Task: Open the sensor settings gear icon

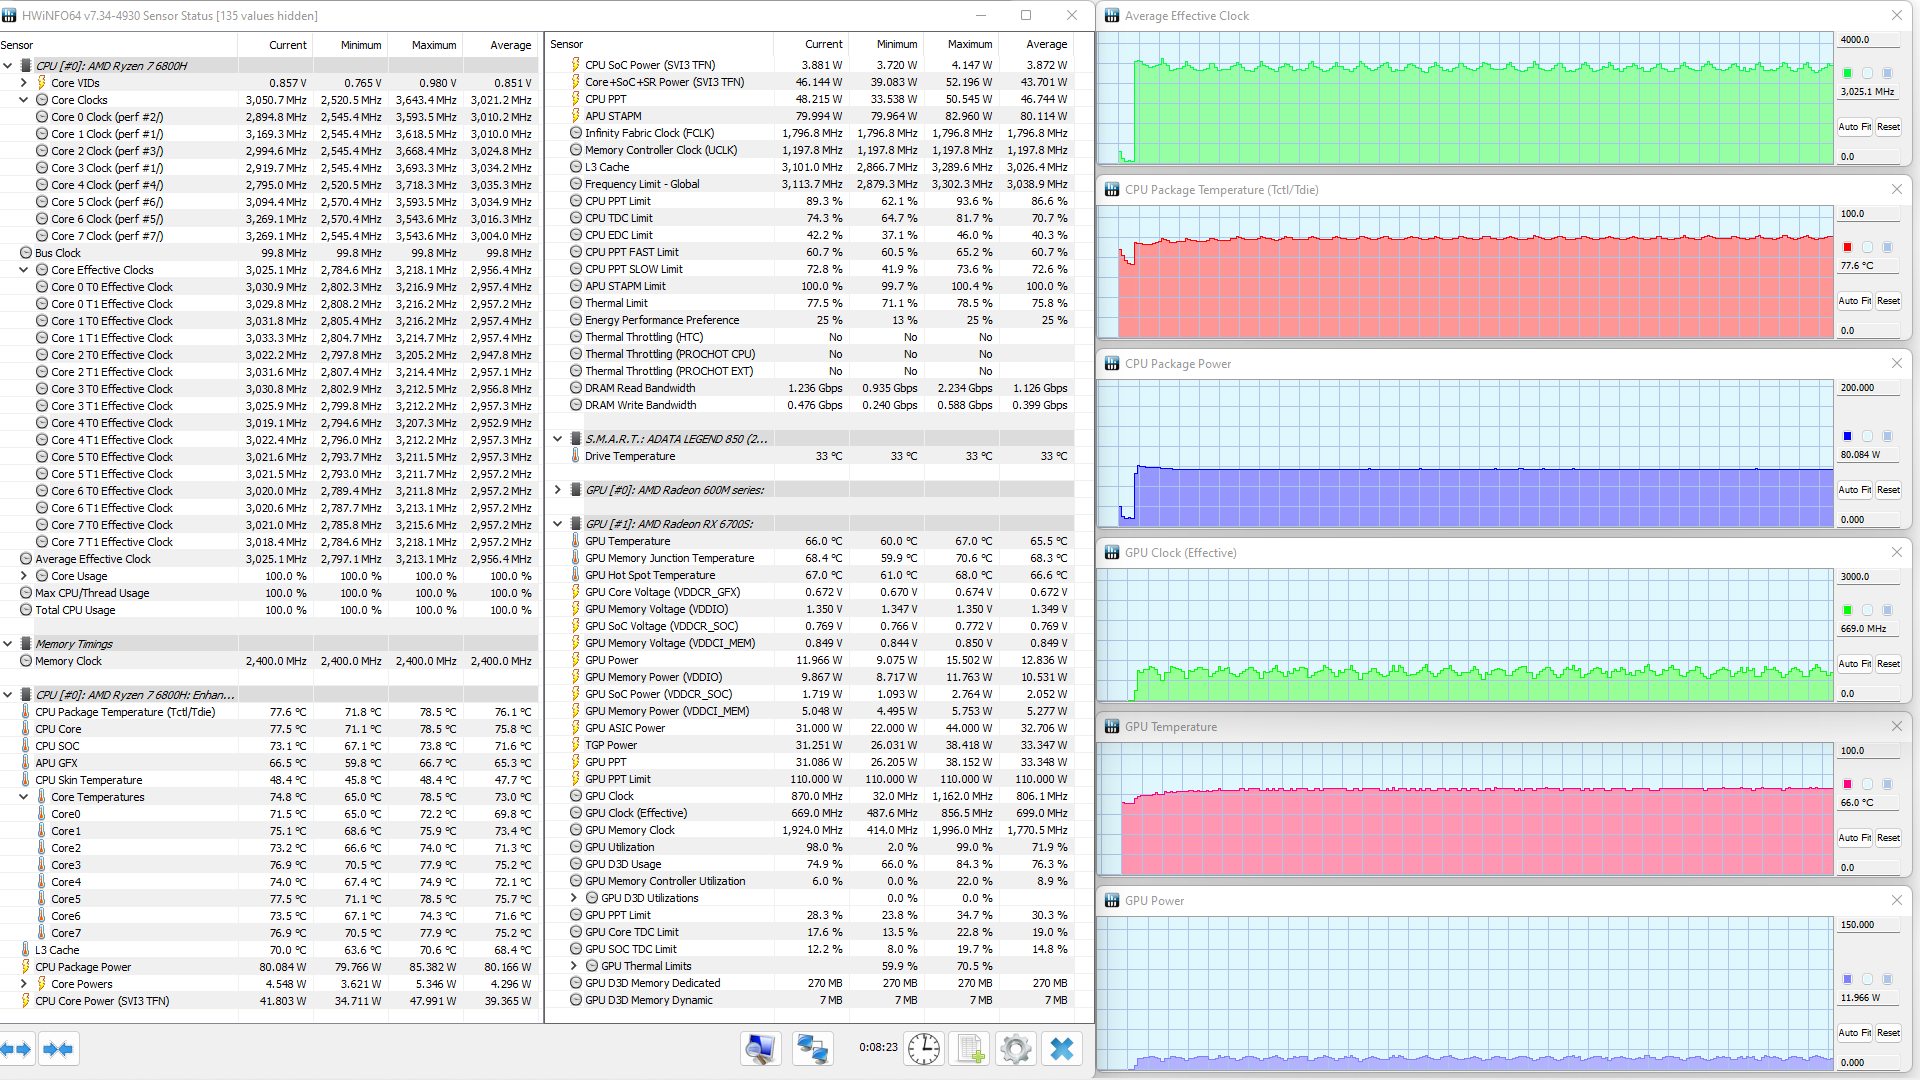Action: tap(1015, 1049)
